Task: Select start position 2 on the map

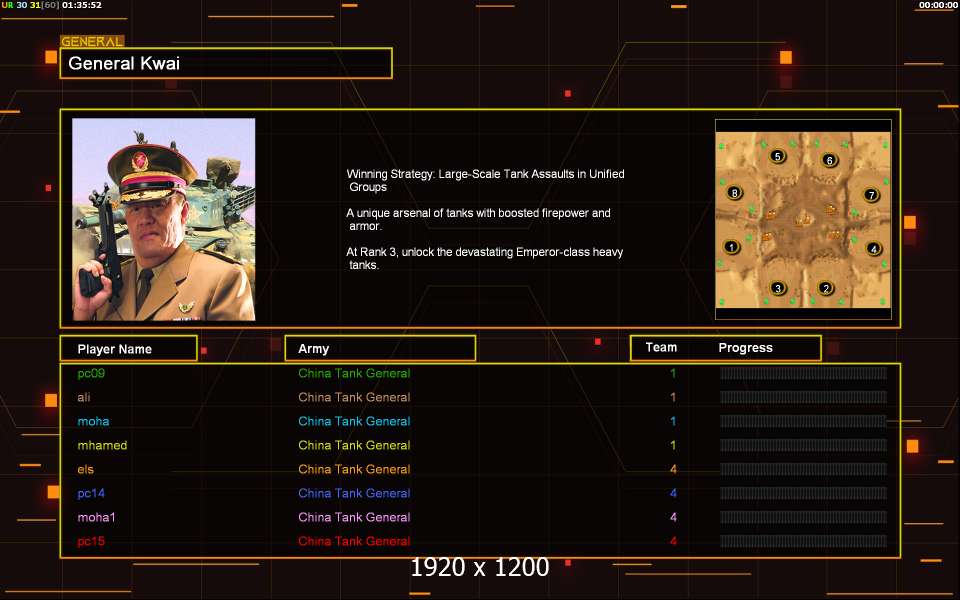Action: (x=826, y=288)
